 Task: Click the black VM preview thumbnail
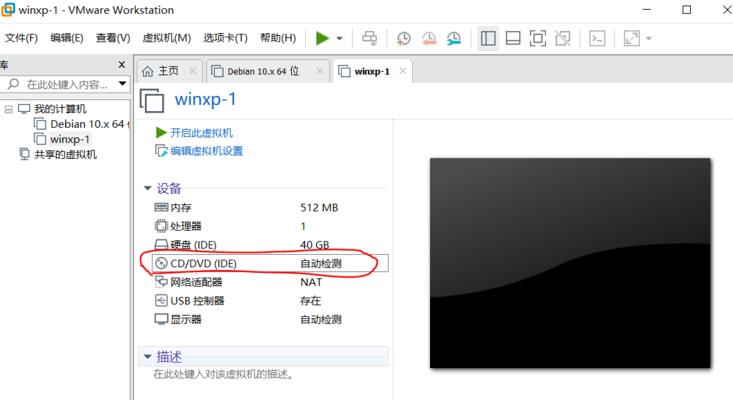click(x=570, y=263)
